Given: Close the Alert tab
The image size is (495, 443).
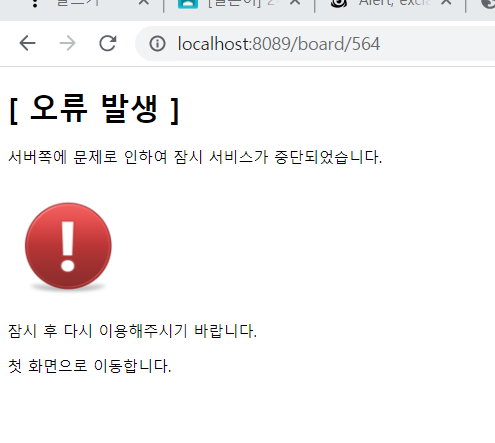Looking at the screenshot, I should tap(446, 3).
